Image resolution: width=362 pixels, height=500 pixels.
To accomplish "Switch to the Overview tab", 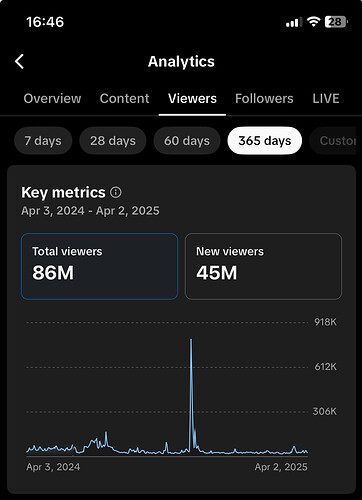I will pyautogui.click(x=52, y=98).
